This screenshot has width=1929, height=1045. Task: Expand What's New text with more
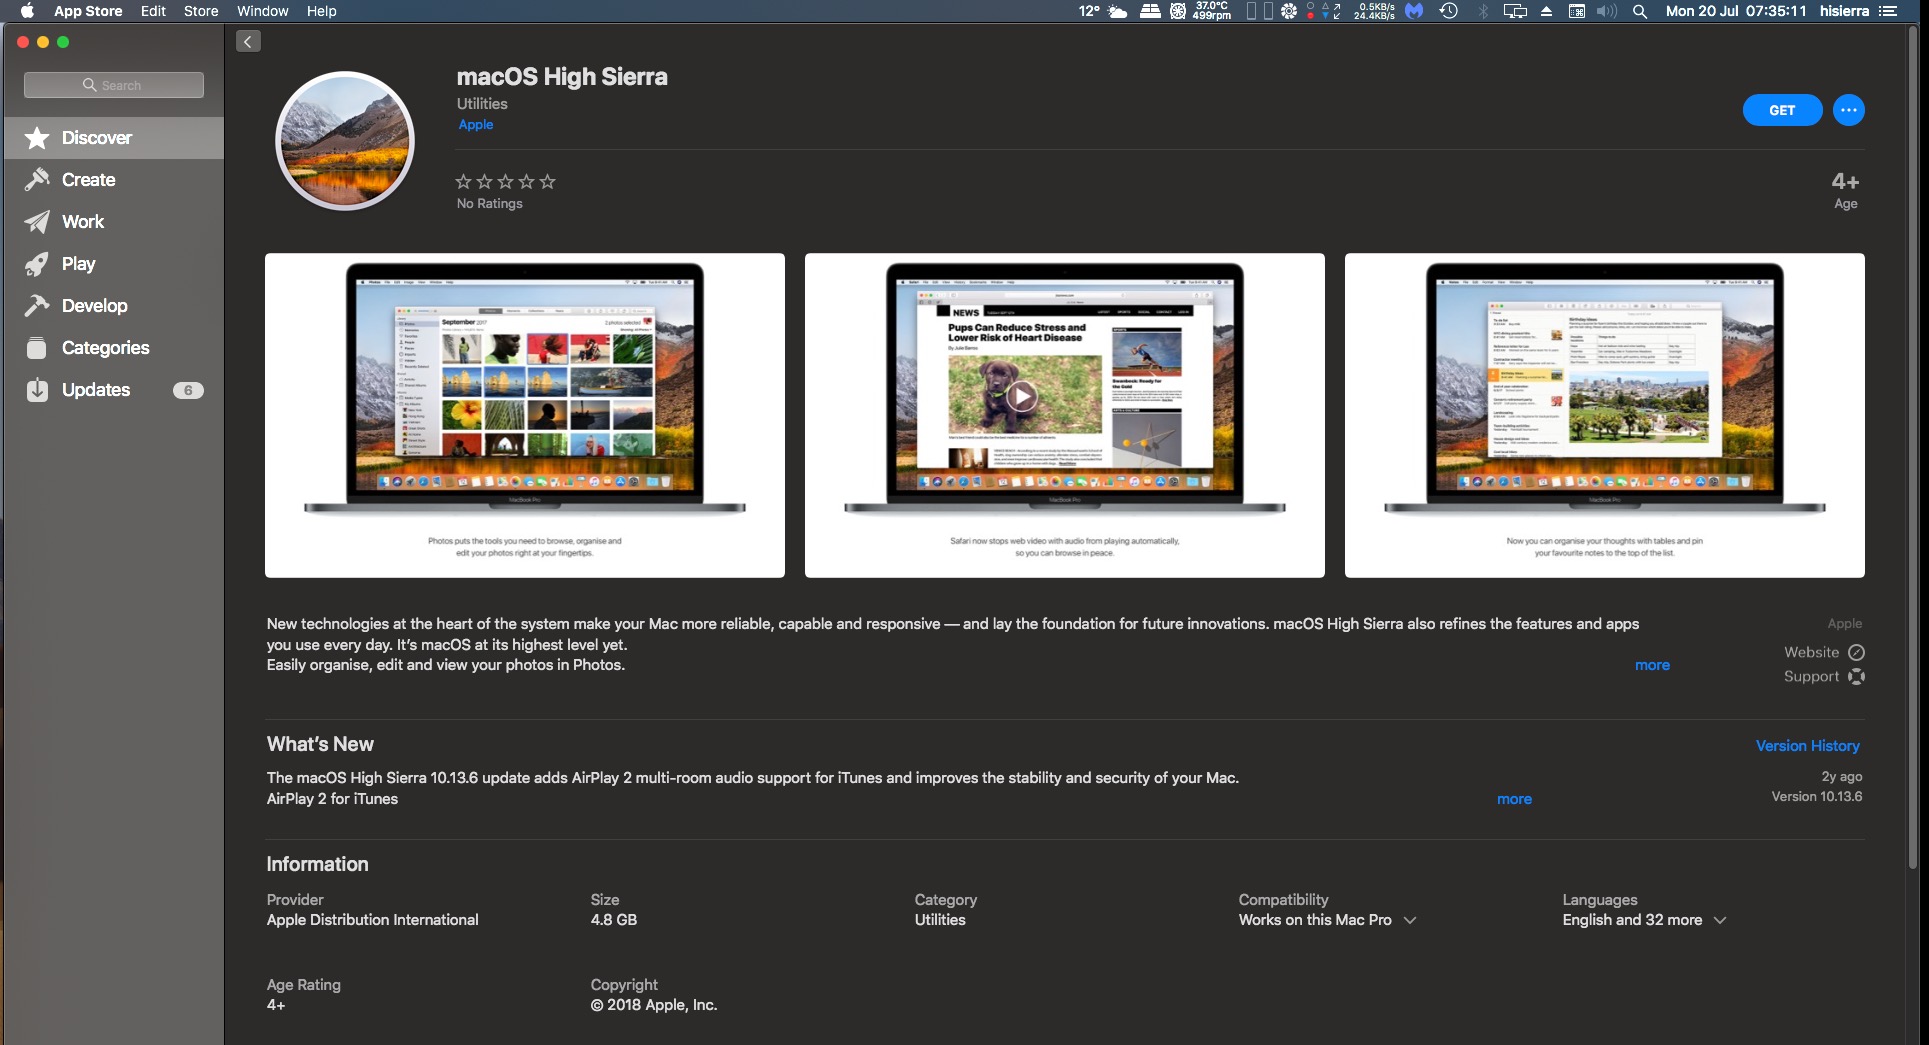(1514, 799)
